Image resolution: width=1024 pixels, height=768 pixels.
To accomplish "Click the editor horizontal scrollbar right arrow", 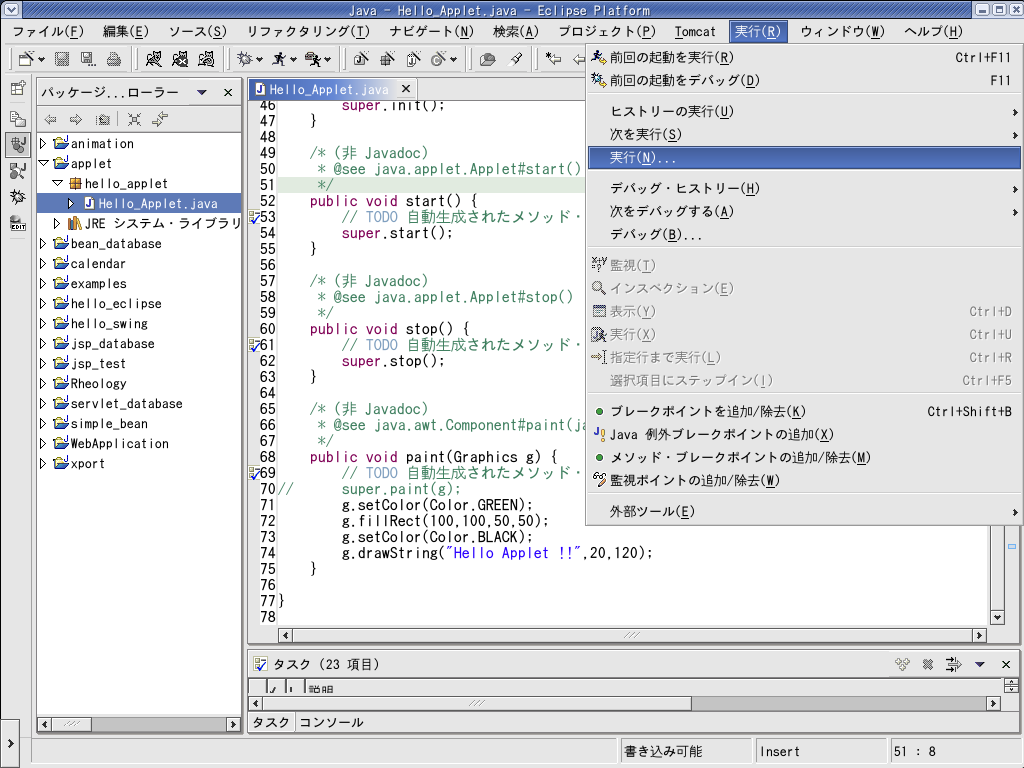I will (978, 635).
